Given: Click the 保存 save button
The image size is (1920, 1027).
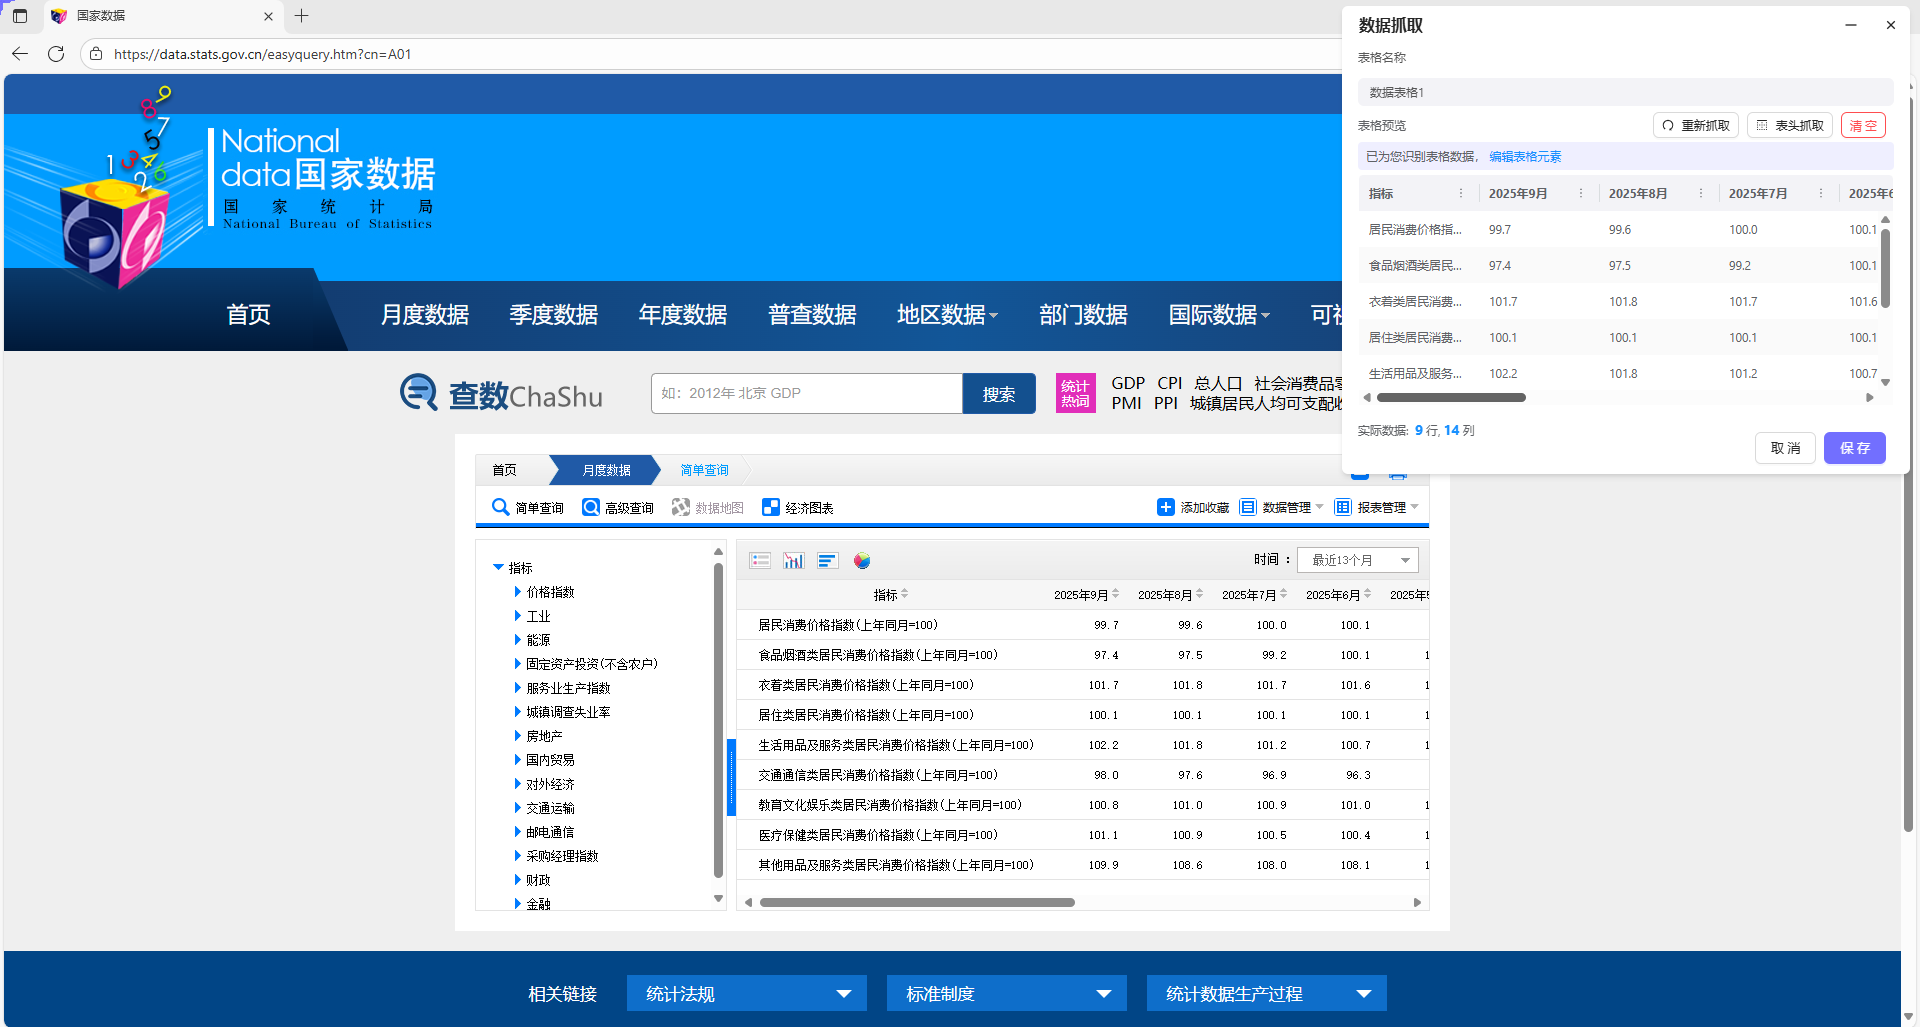Looking at the screenshot, I should [x=1854, y=448].
